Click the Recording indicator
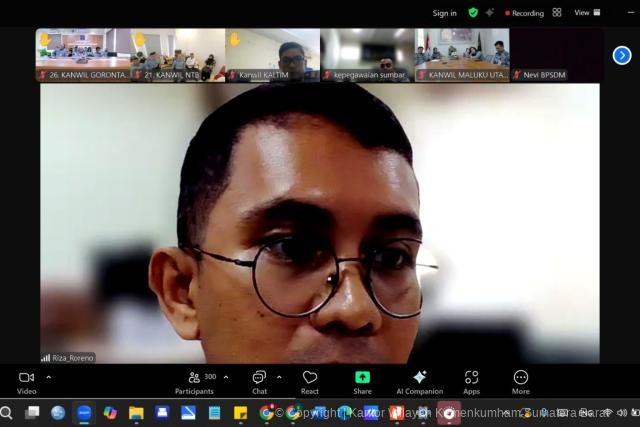The height and width of the screenshot is (427, 640). (524, 13)
